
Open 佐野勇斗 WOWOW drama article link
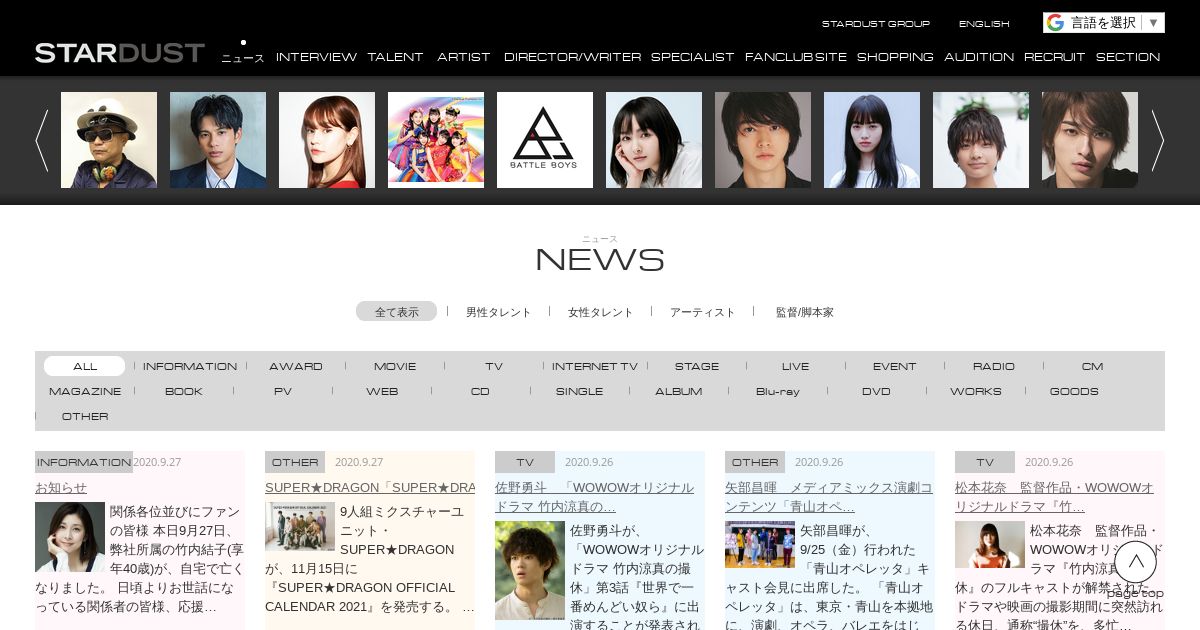[594, 497]
